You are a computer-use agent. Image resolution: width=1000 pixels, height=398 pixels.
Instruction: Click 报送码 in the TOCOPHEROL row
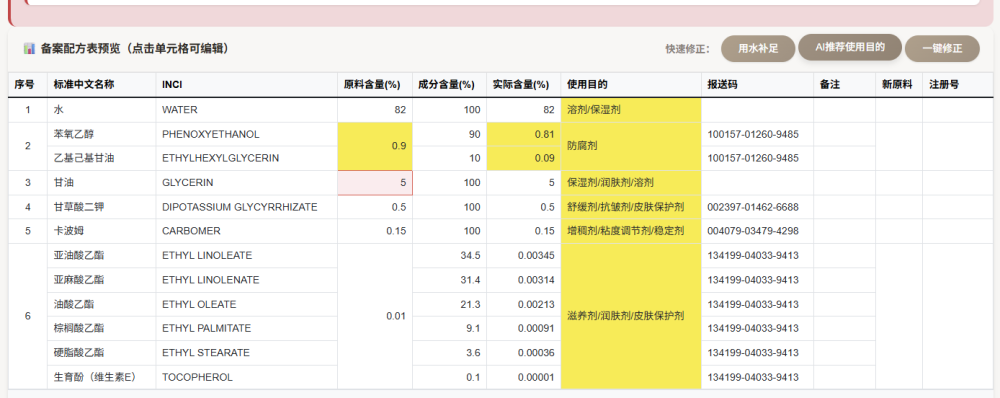tap(758, 378)
